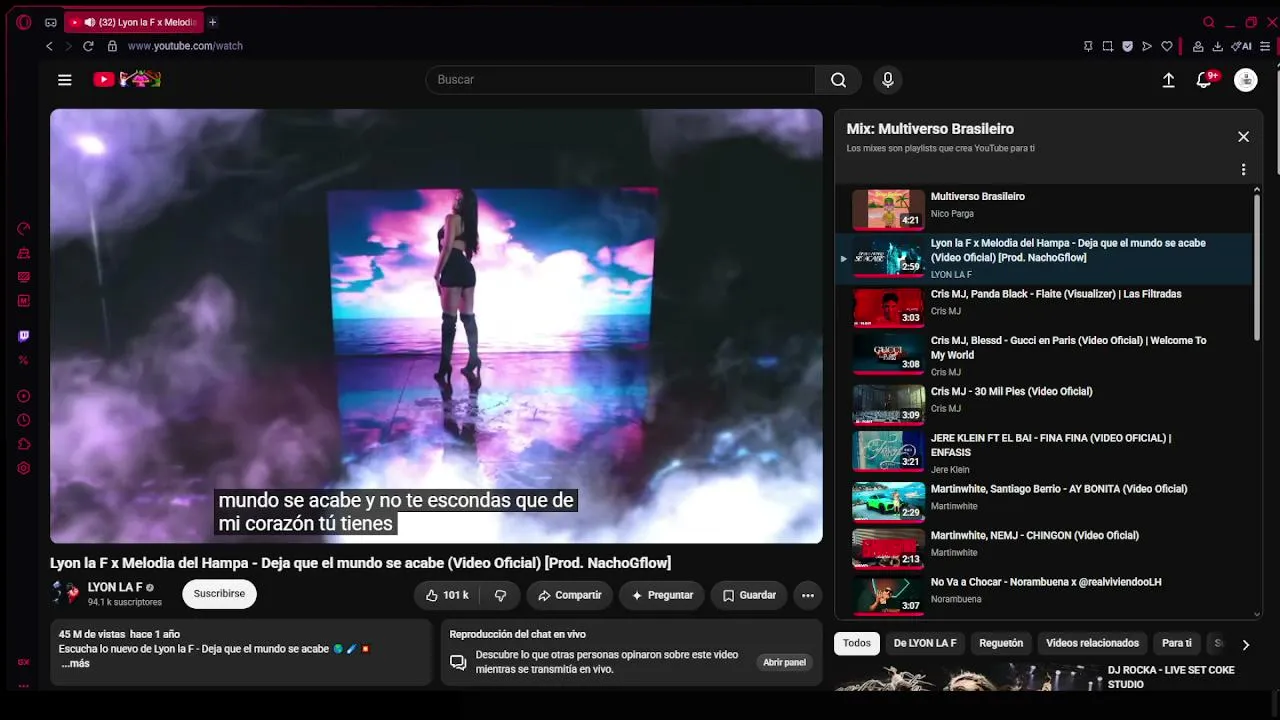Viewport: 1280px width, 720px height.
Task: Save the video with Guardar
Action: (x=749, y=595)
